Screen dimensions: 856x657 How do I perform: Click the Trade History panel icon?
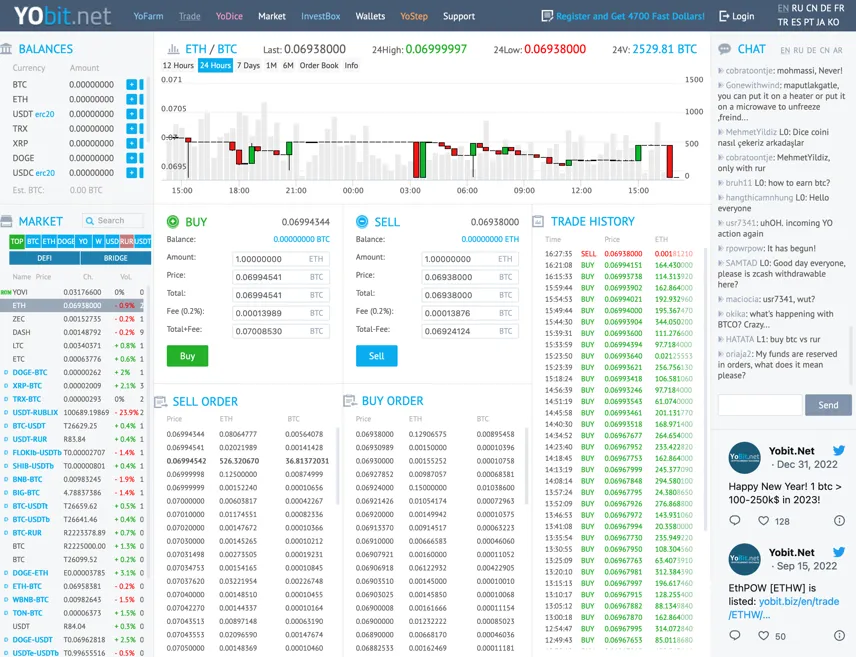[x=538, y=221]
